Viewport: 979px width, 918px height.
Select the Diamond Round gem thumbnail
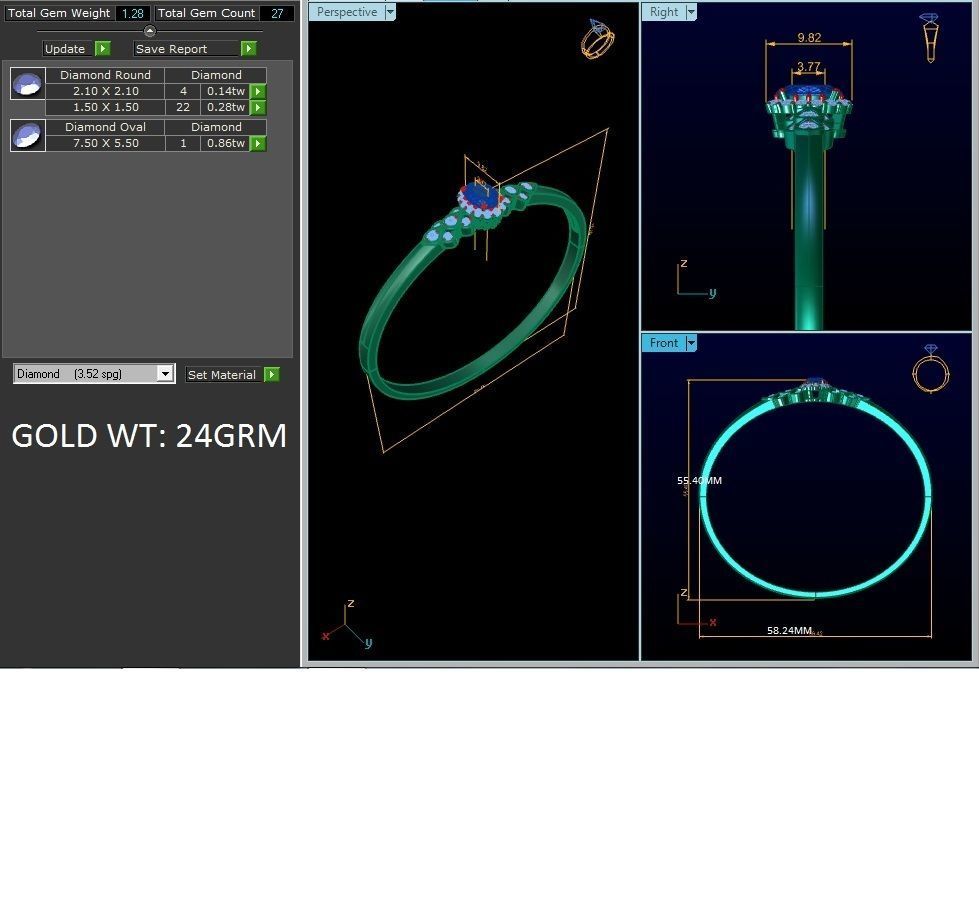click(x=28, y=84)
